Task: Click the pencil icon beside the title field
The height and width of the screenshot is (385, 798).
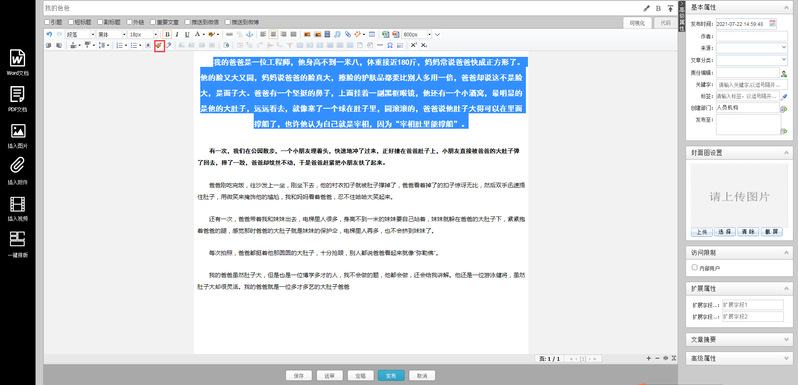Action: point(647,8)
